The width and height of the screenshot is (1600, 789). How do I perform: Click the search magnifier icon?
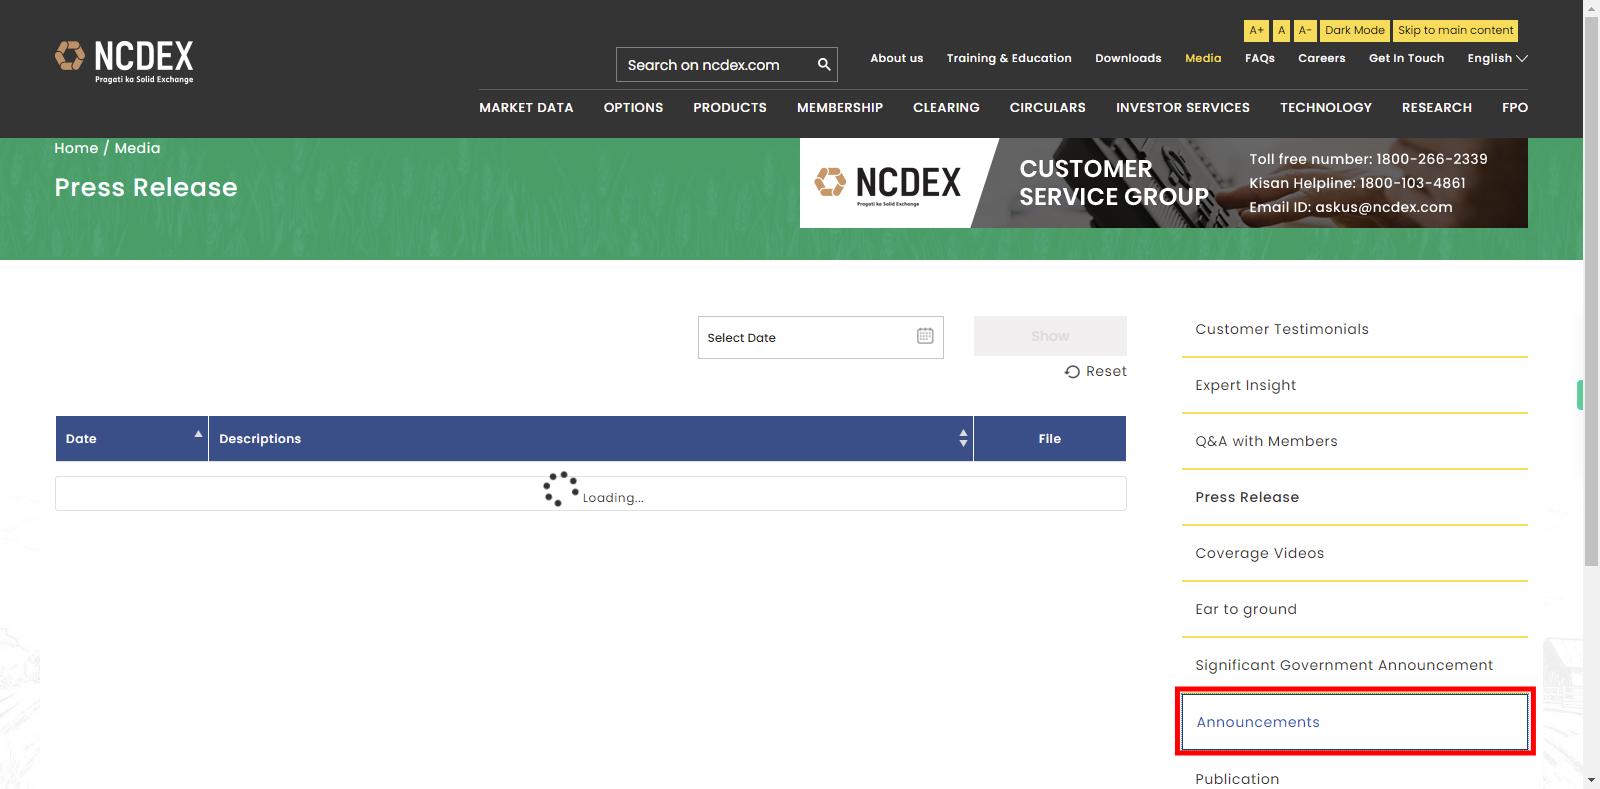[824, 64]
